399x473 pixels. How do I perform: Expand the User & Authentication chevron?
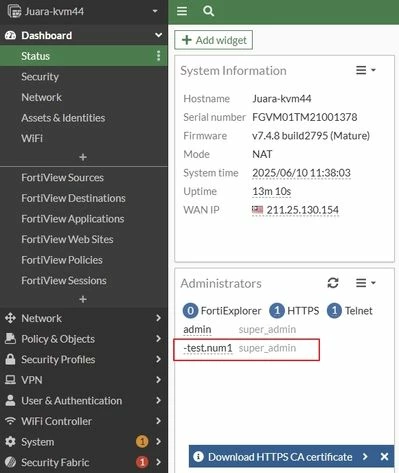159,400
